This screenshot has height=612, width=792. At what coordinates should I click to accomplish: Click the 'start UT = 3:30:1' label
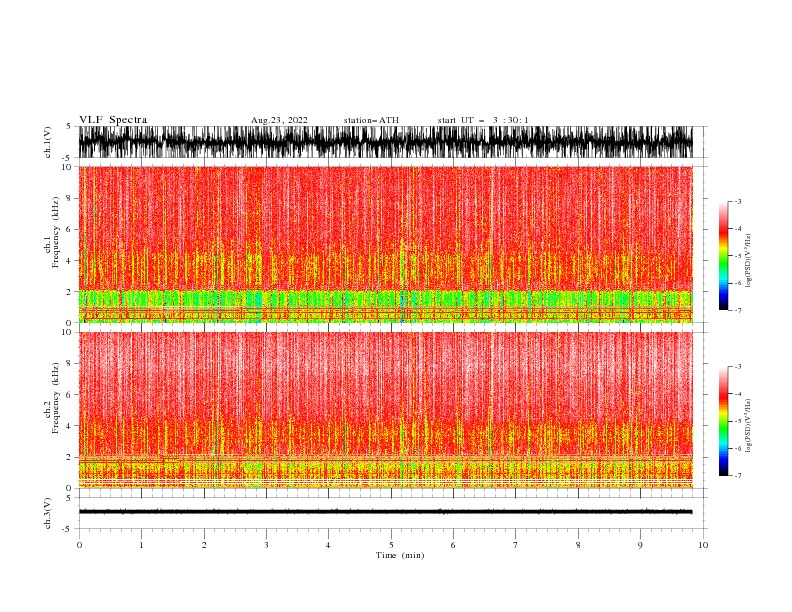point(483,120)
